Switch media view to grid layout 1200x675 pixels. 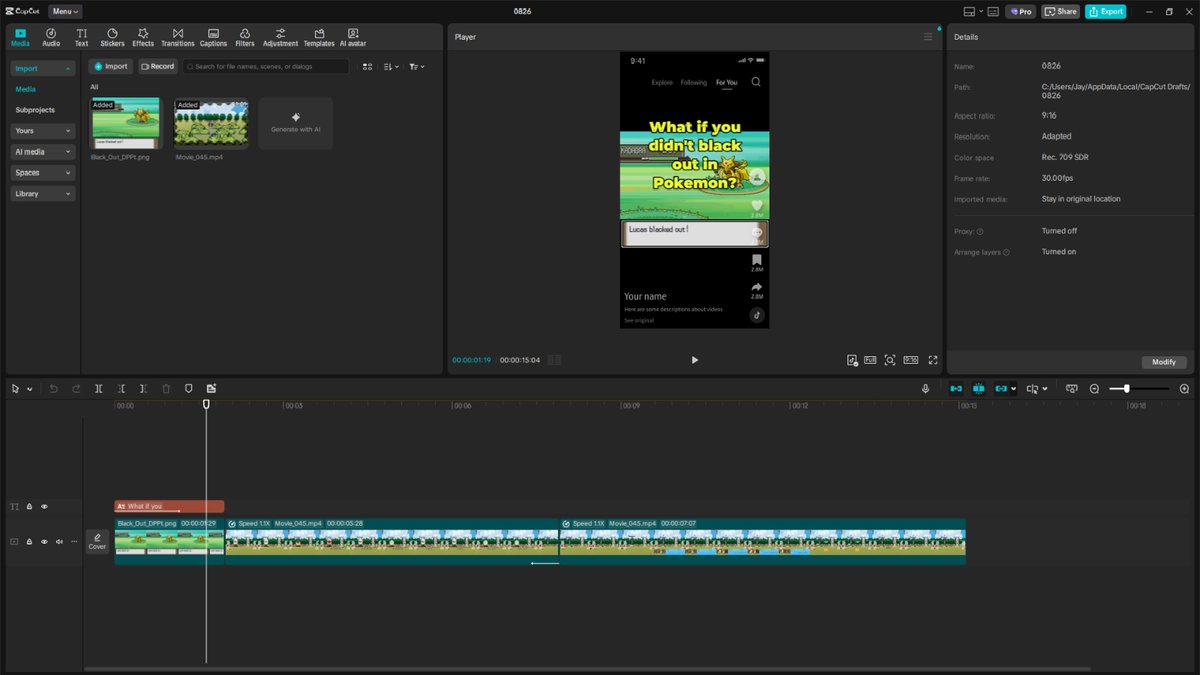tap(368, 66)
